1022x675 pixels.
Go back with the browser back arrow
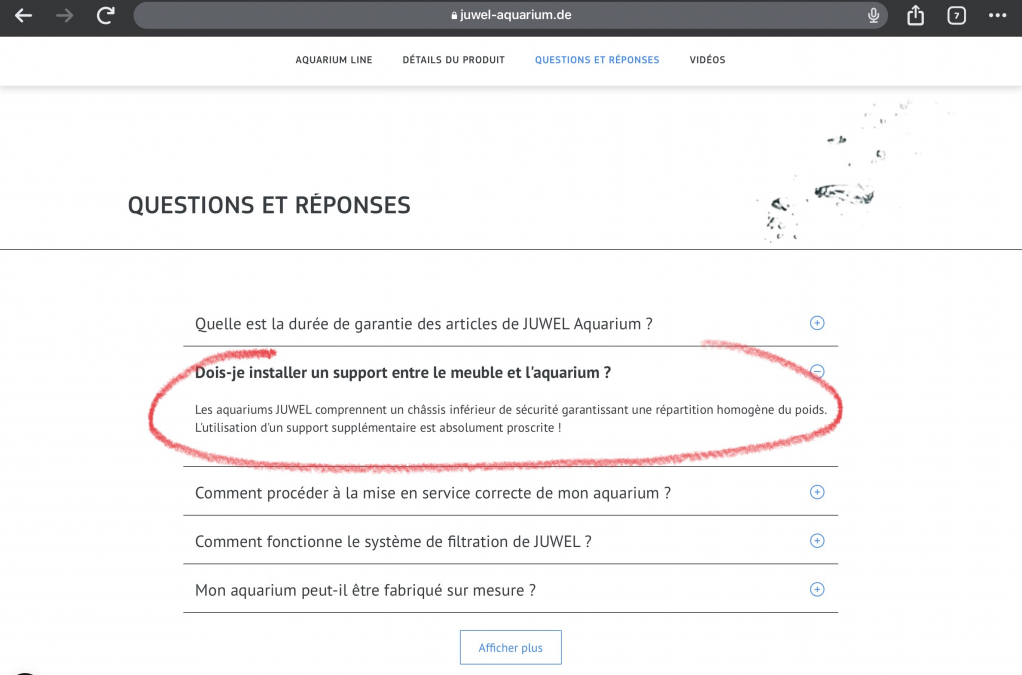pos(23,16)
